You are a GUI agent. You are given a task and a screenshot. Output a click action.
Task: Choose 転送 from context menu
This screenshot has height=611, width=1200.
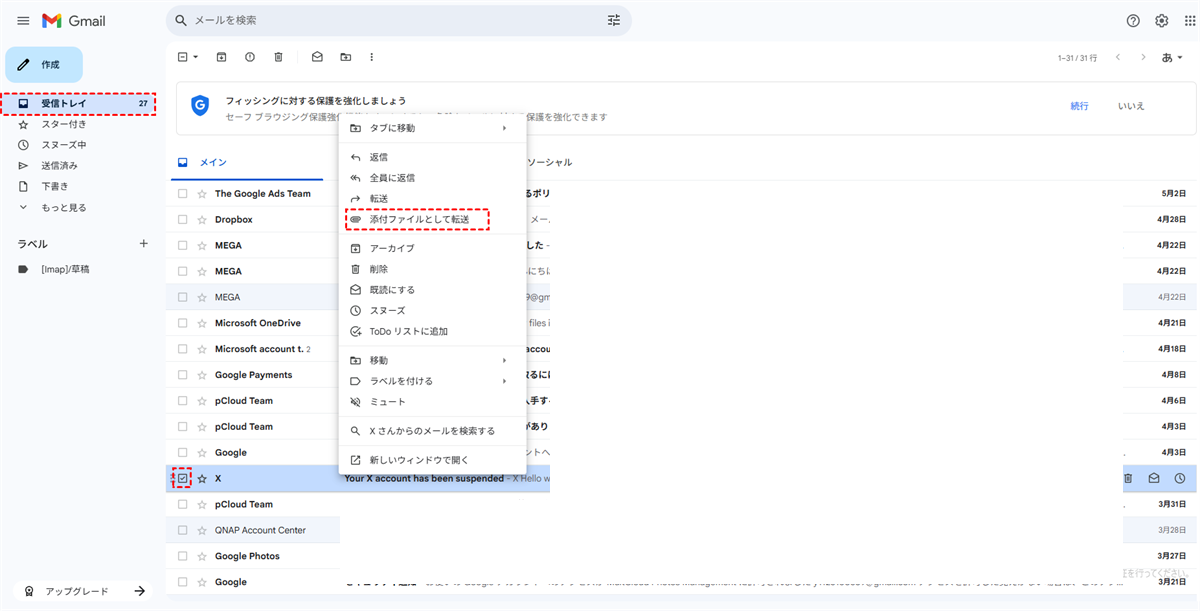432,198
